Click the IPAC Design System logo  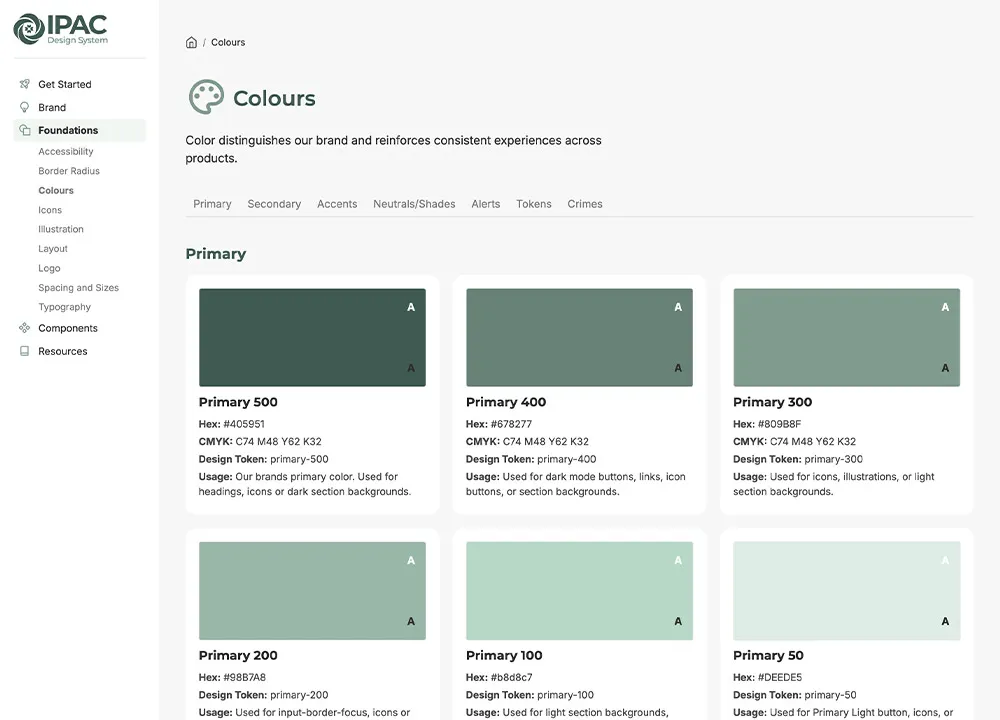61,29
